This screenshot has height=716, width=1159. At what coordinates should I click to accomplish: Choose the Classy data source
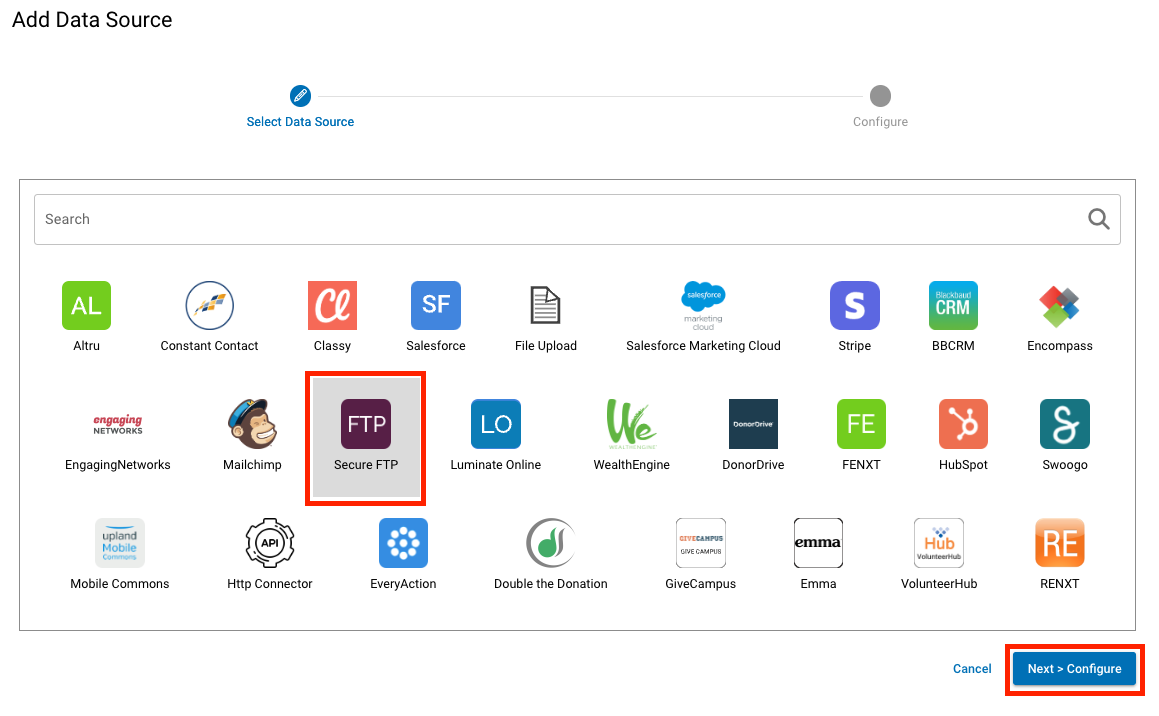point(332,306)
